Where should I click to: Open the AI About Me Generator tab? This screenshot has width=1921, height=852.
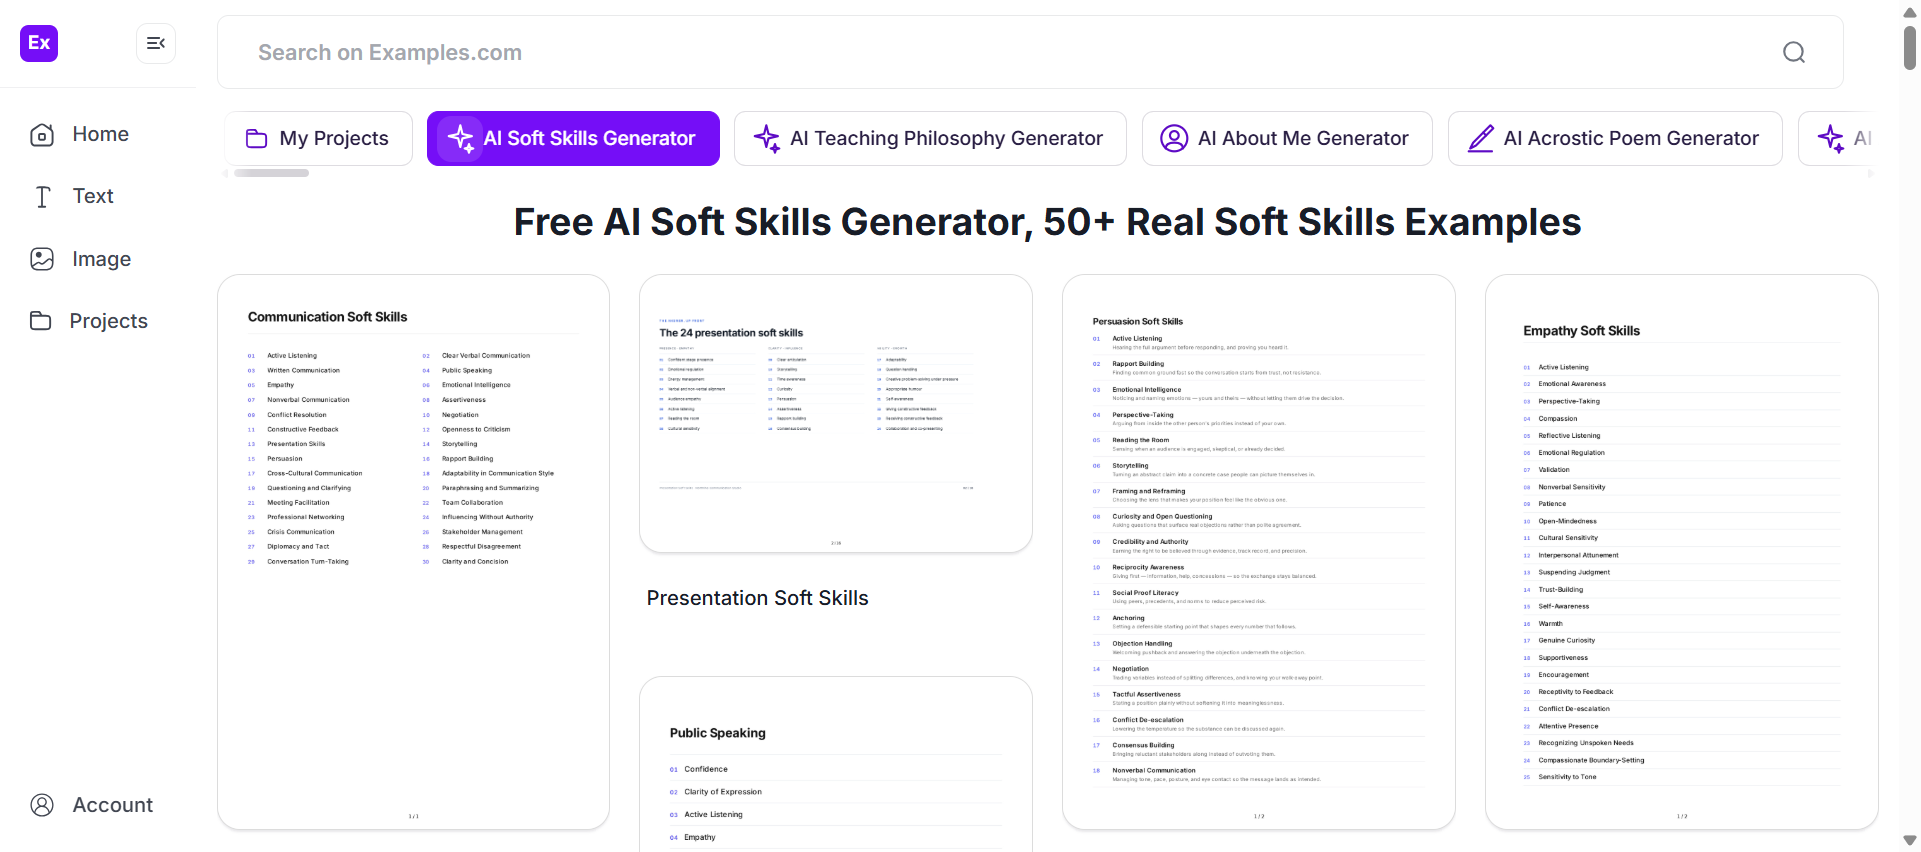click(x=1287, y=138)
